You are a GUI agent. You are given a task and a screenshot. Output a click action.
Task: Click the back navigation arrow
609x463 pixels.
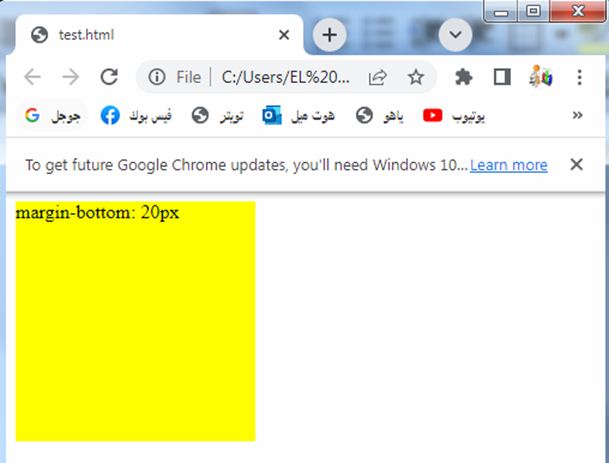32,77
